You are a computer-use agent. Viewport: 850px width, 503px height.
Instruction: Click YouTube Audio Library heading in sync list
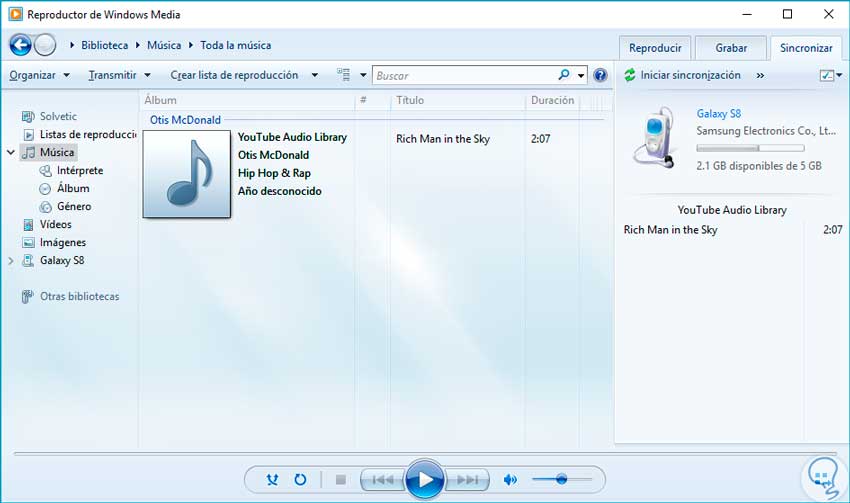tap(732, 210)
